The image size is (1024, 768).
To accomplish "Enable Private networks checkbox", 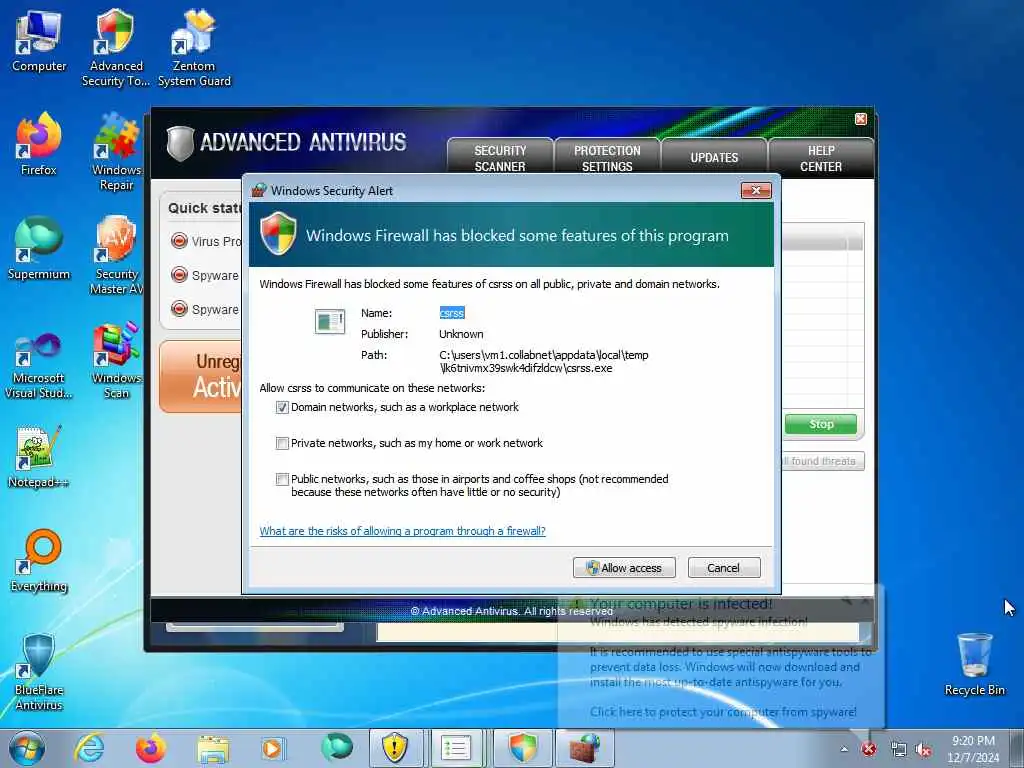I will [x=282, y=443].
